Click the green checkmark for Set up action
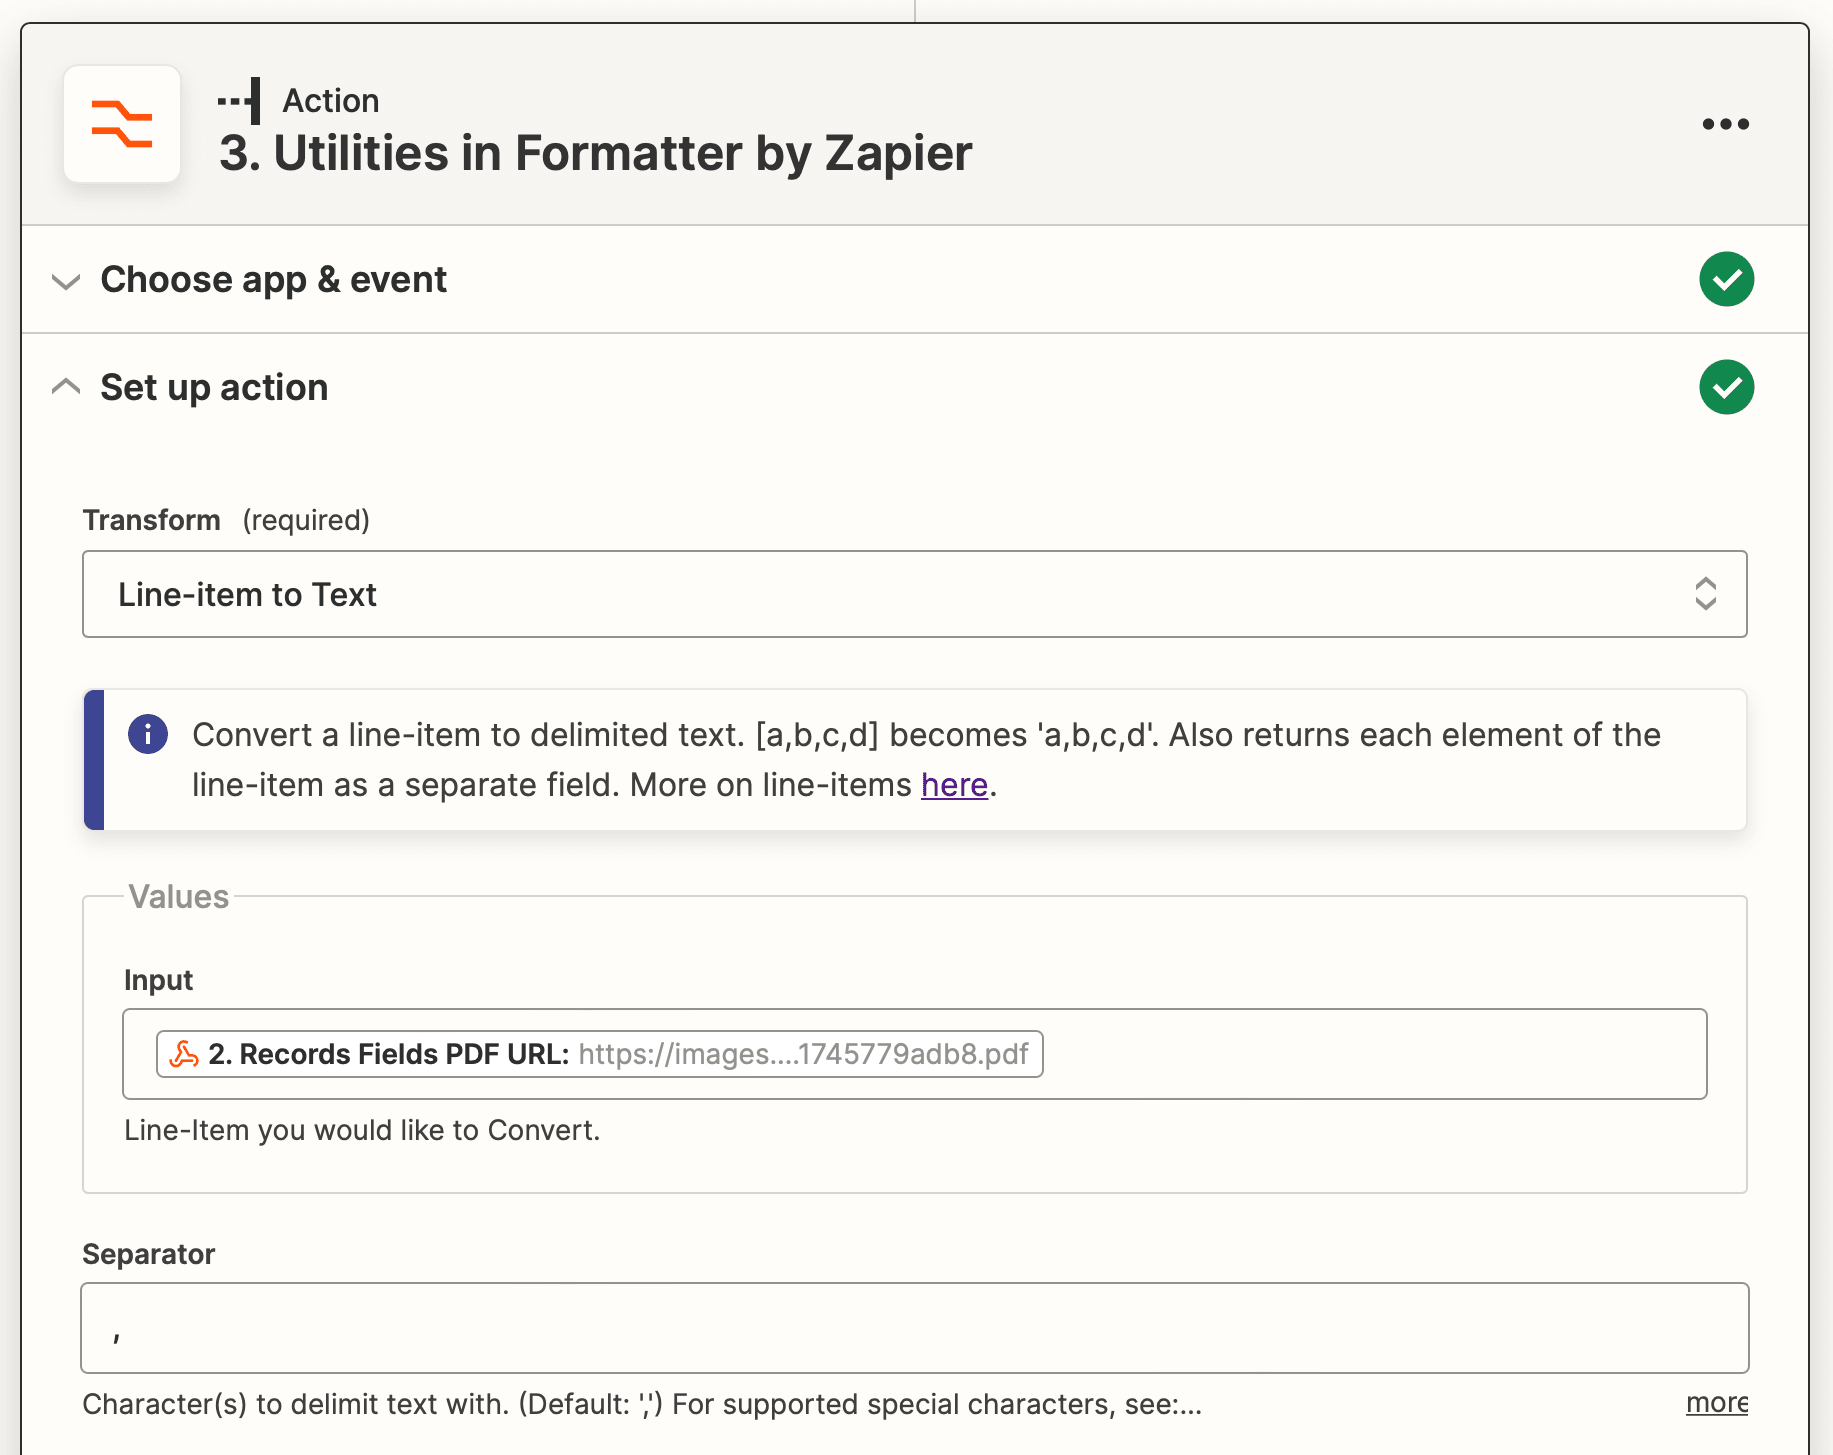Viewport: 1833px width, 1455px height. pyautogui.click(x=1726, y=387)
